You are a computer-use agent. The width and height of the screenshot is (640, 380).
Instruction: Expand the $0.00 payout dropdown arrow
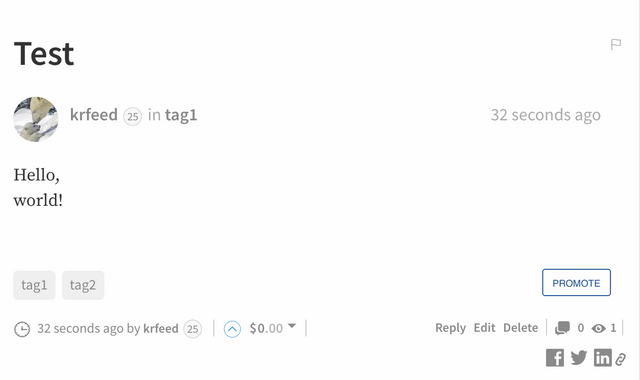tap(292, 326)
